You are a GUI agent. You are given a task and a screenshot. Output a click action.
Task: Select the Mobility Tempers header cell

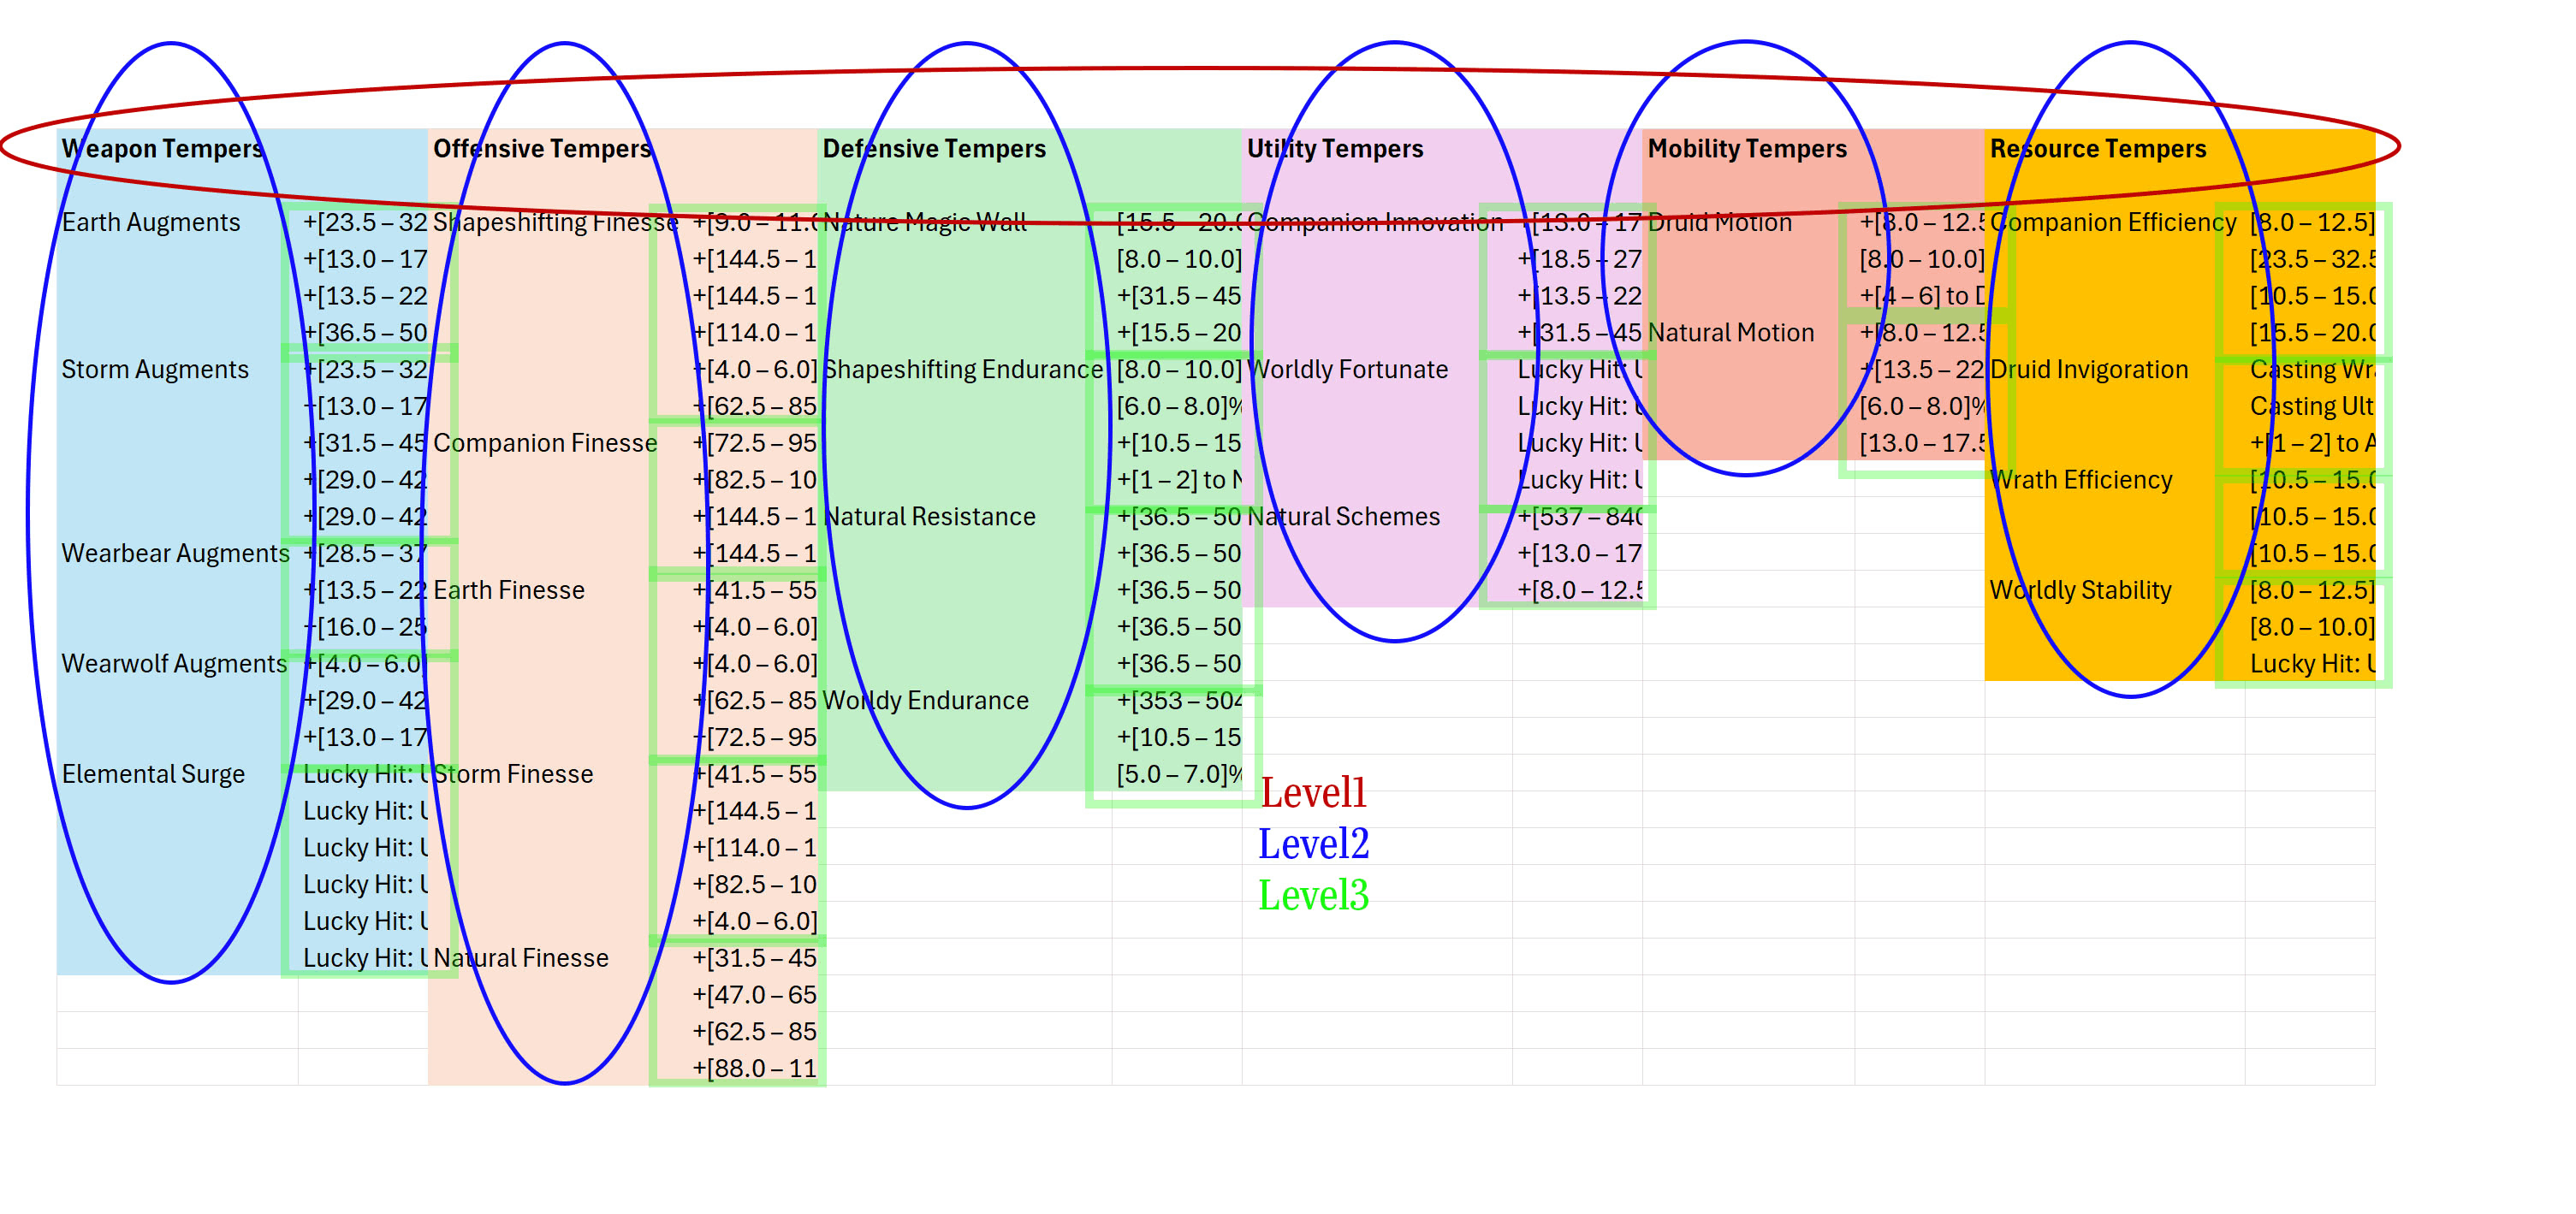(x=1747, y=148)
